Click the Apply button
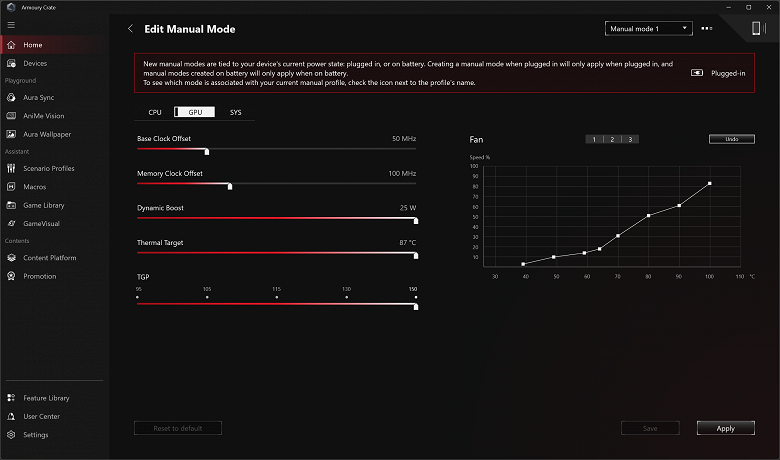This screenshot has width=780, height=460. tap(725, 428)
